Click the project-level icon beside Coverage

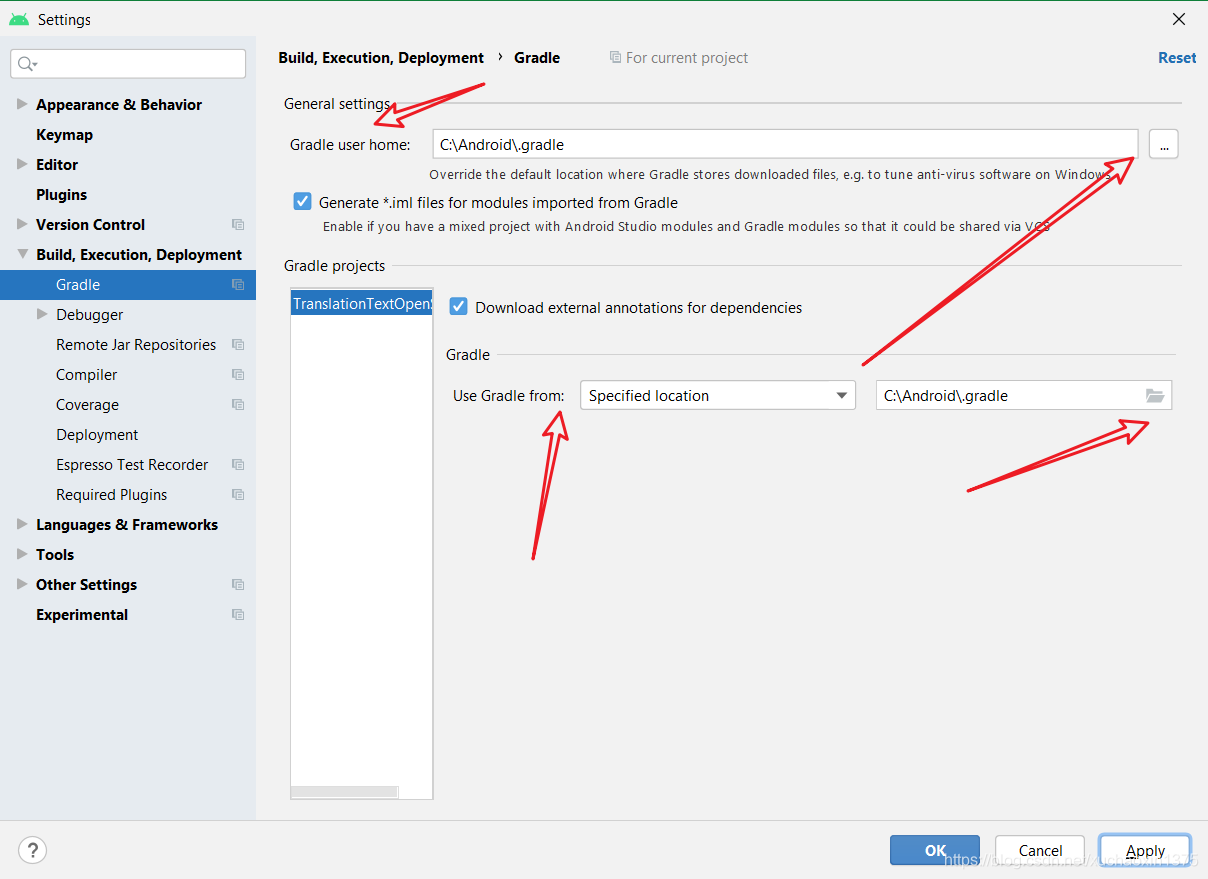tap(238, 405)
